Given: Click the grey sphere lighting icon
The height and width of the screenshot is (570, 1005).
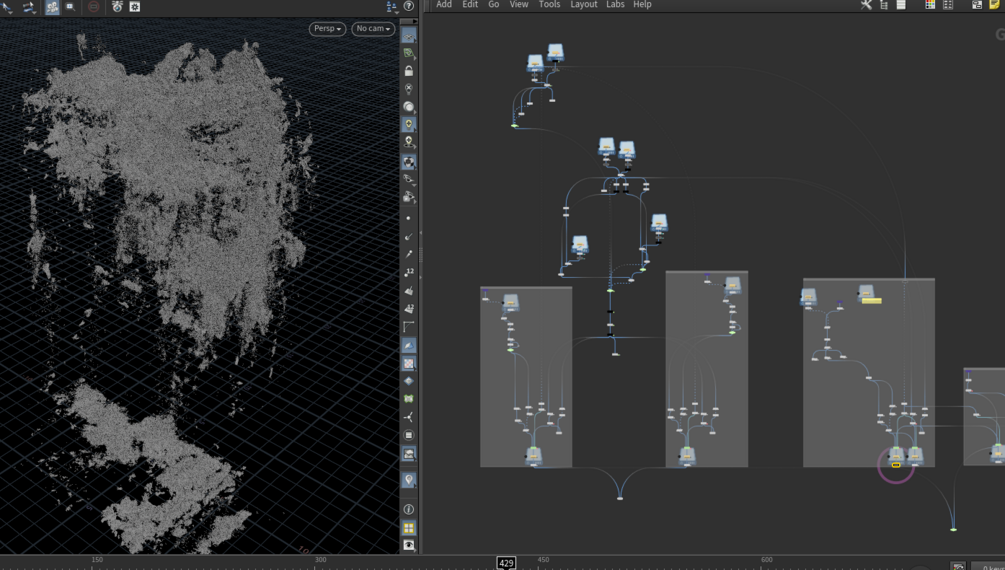Looking at the screenshot, I should (x=408, y=106).
